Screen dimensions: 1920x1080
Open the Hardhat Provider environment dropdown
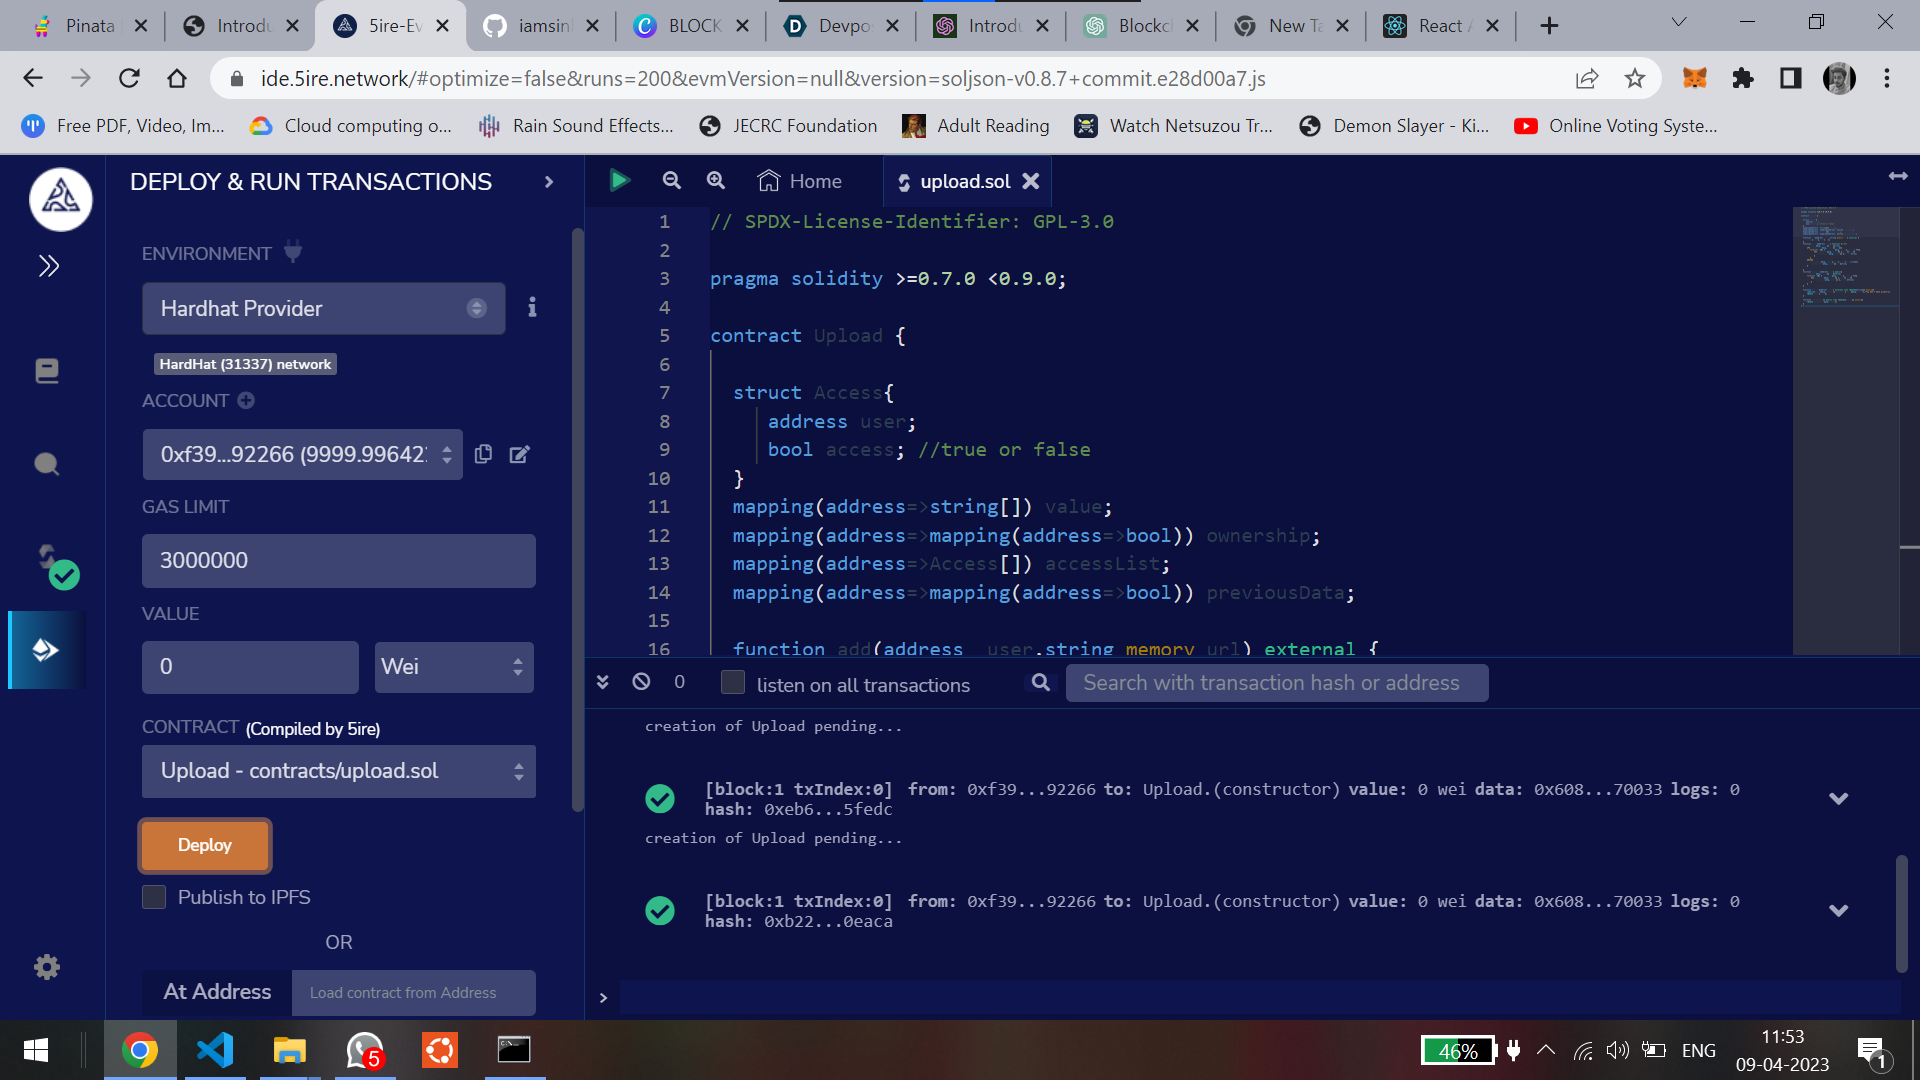[323, 308]
